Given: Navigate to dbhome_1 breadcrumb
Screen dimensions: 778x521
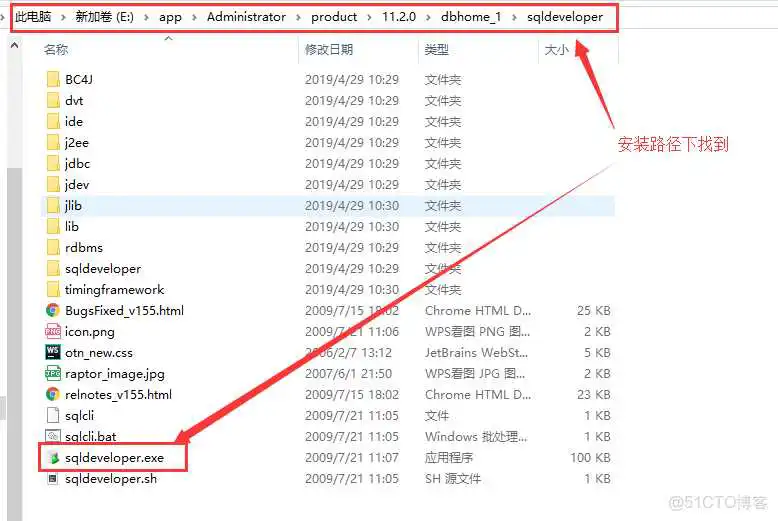Looking at the screenshot, I should [x=471, y=17].
